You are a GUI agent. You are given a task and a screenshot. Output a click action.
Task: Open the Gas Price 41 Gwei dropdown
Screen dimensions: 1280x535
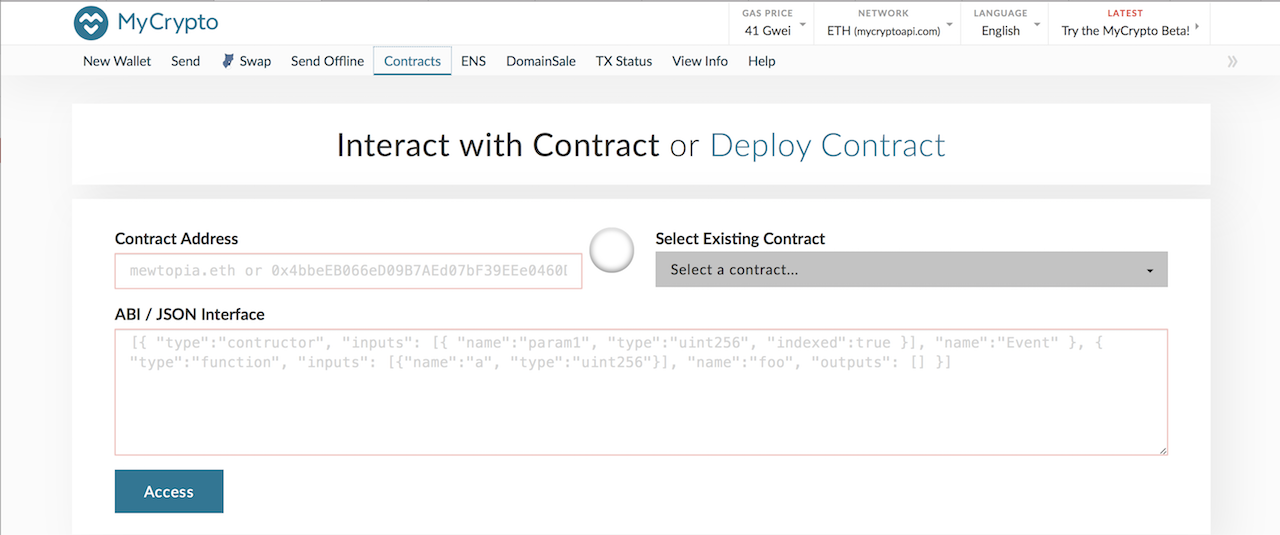[x=774, y=23]
